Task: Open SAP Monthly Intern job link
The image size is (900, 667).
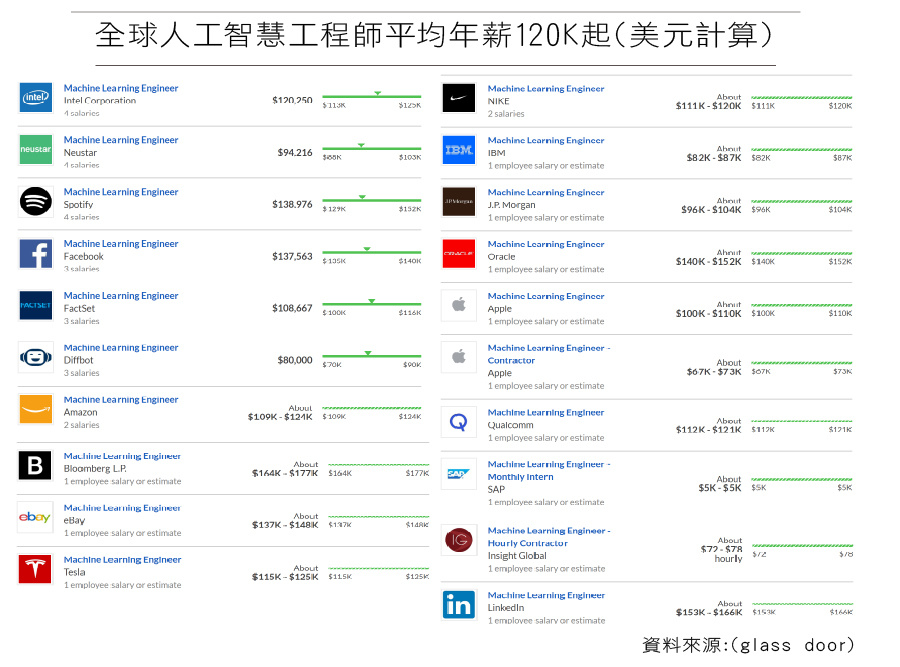Action: coord(549,470)
